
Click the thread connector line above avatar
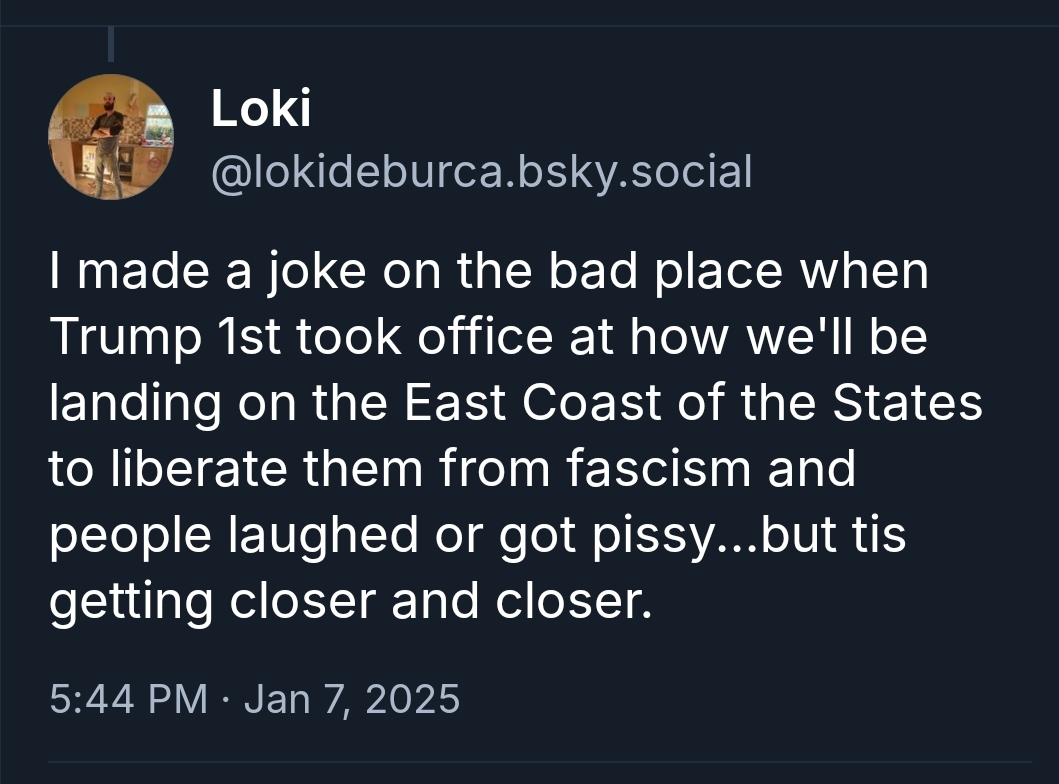click(110, 45)
